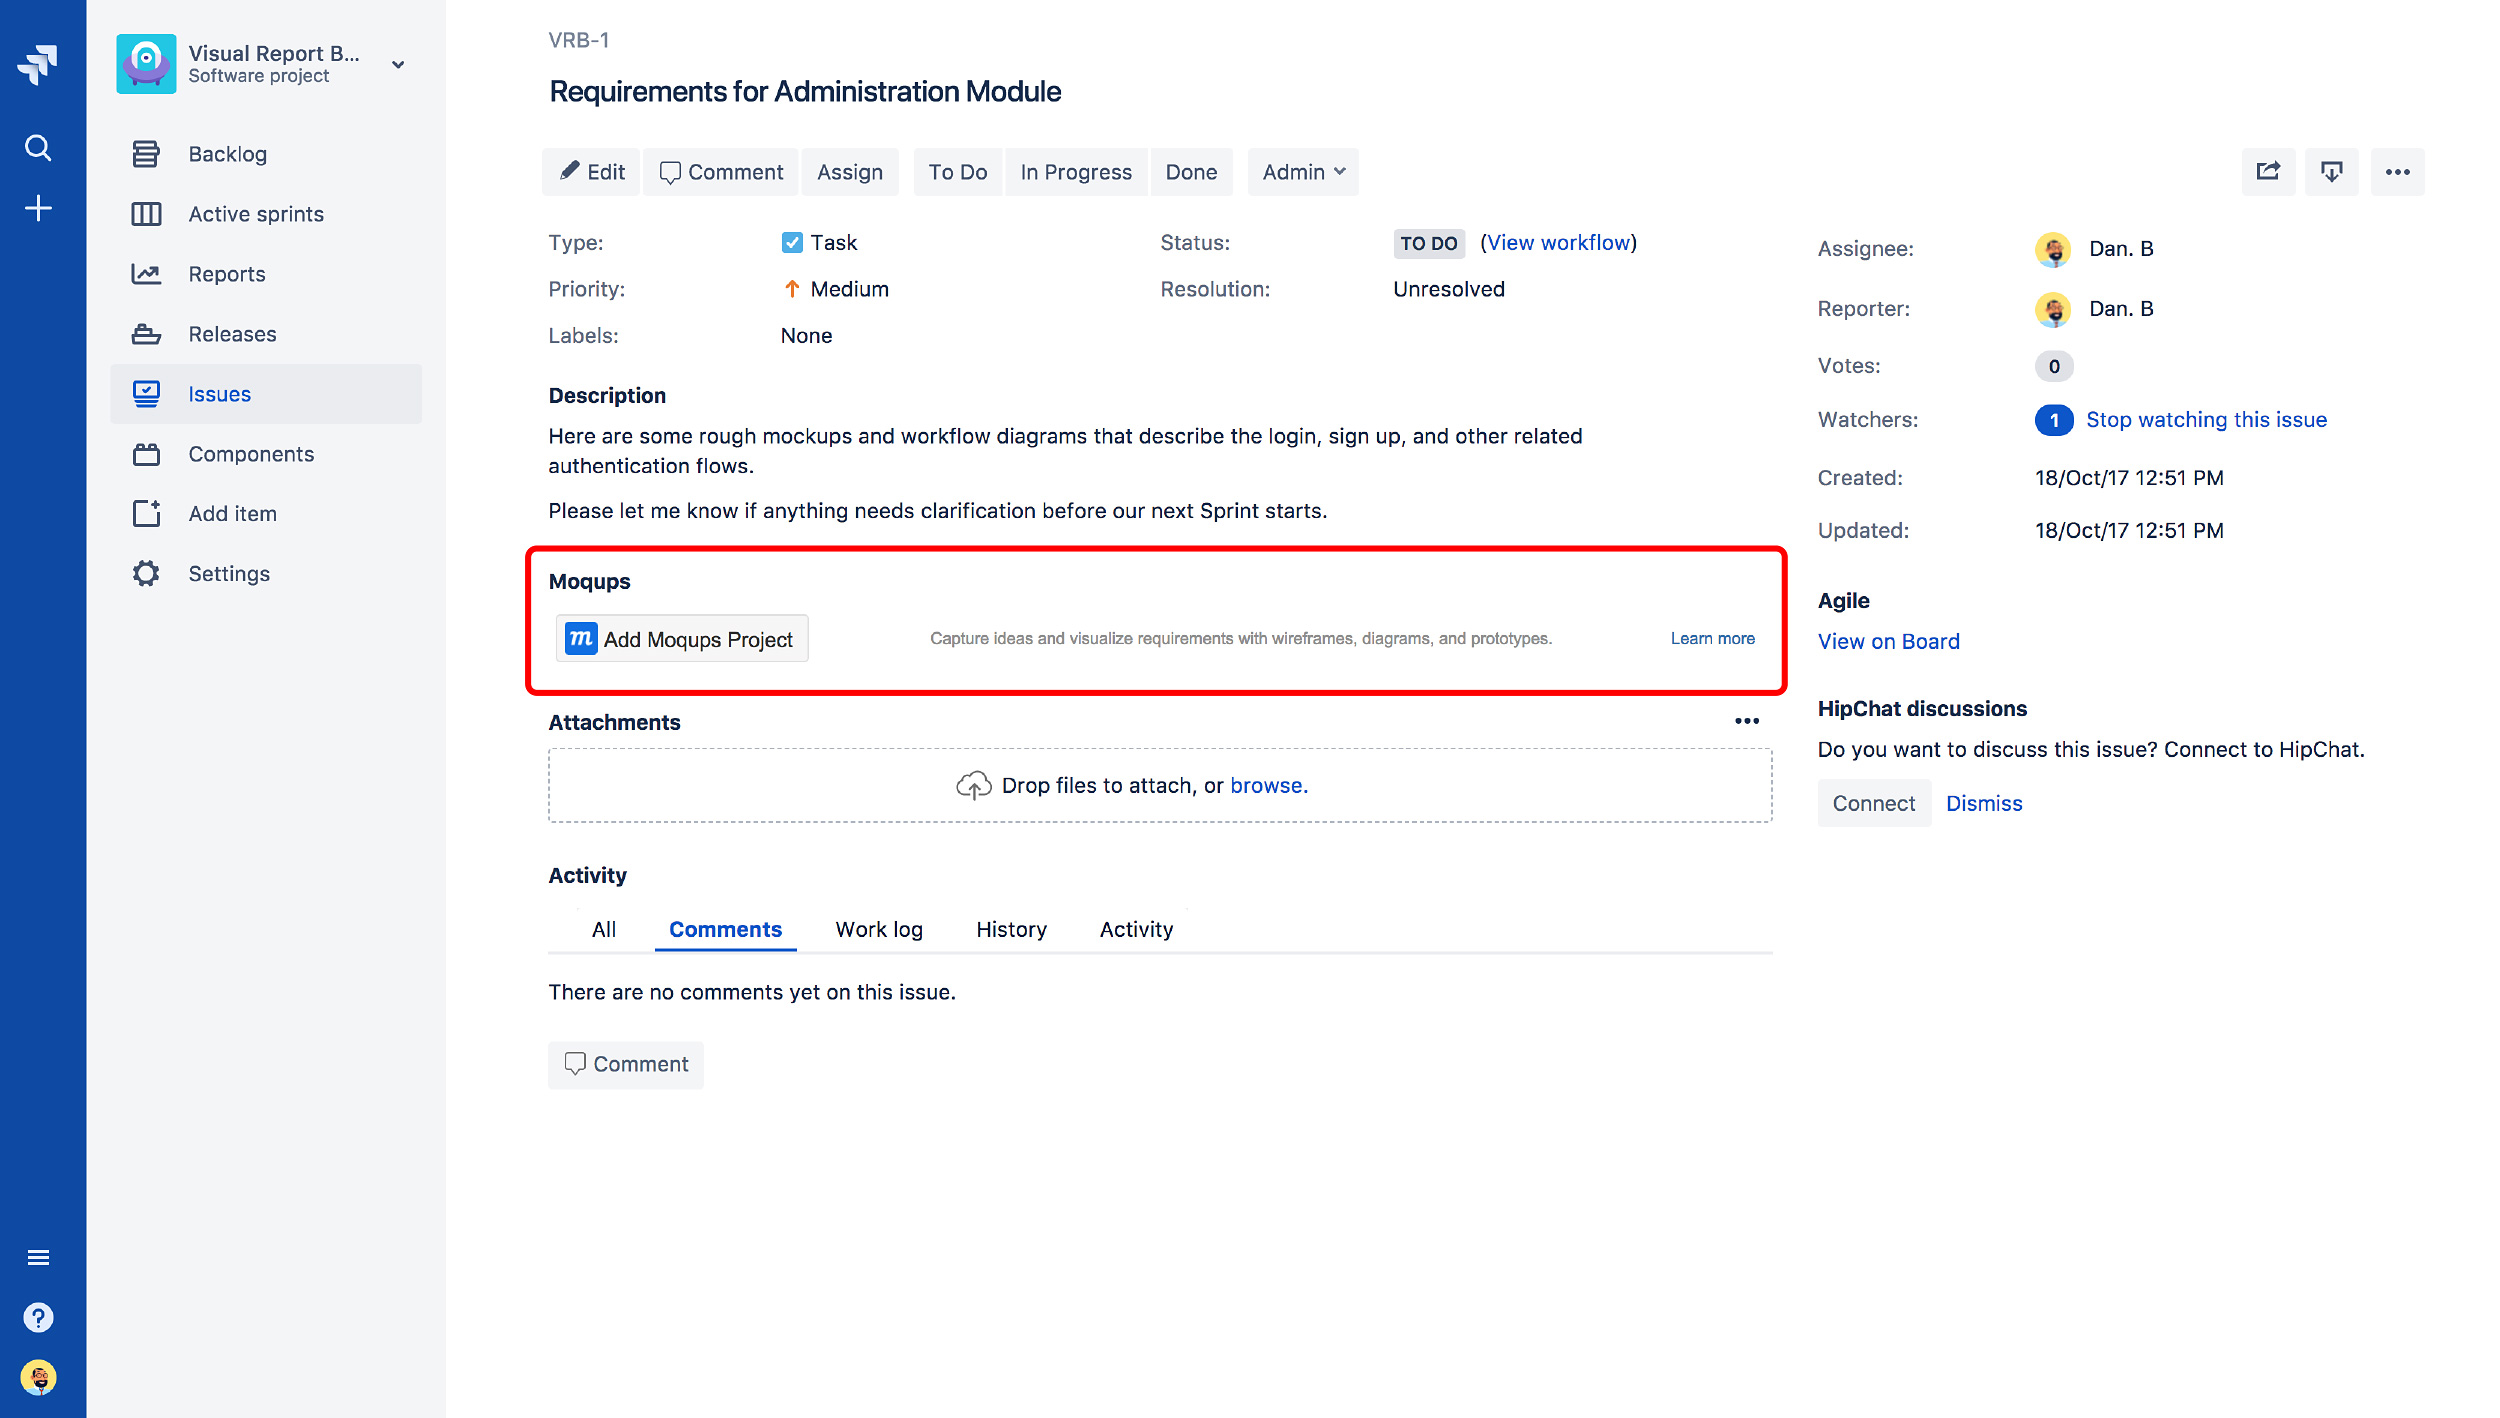This screenshot has width=2500, height=1418.
Task: Click the Add Moqups Project button
Action: tap(682, 638)
